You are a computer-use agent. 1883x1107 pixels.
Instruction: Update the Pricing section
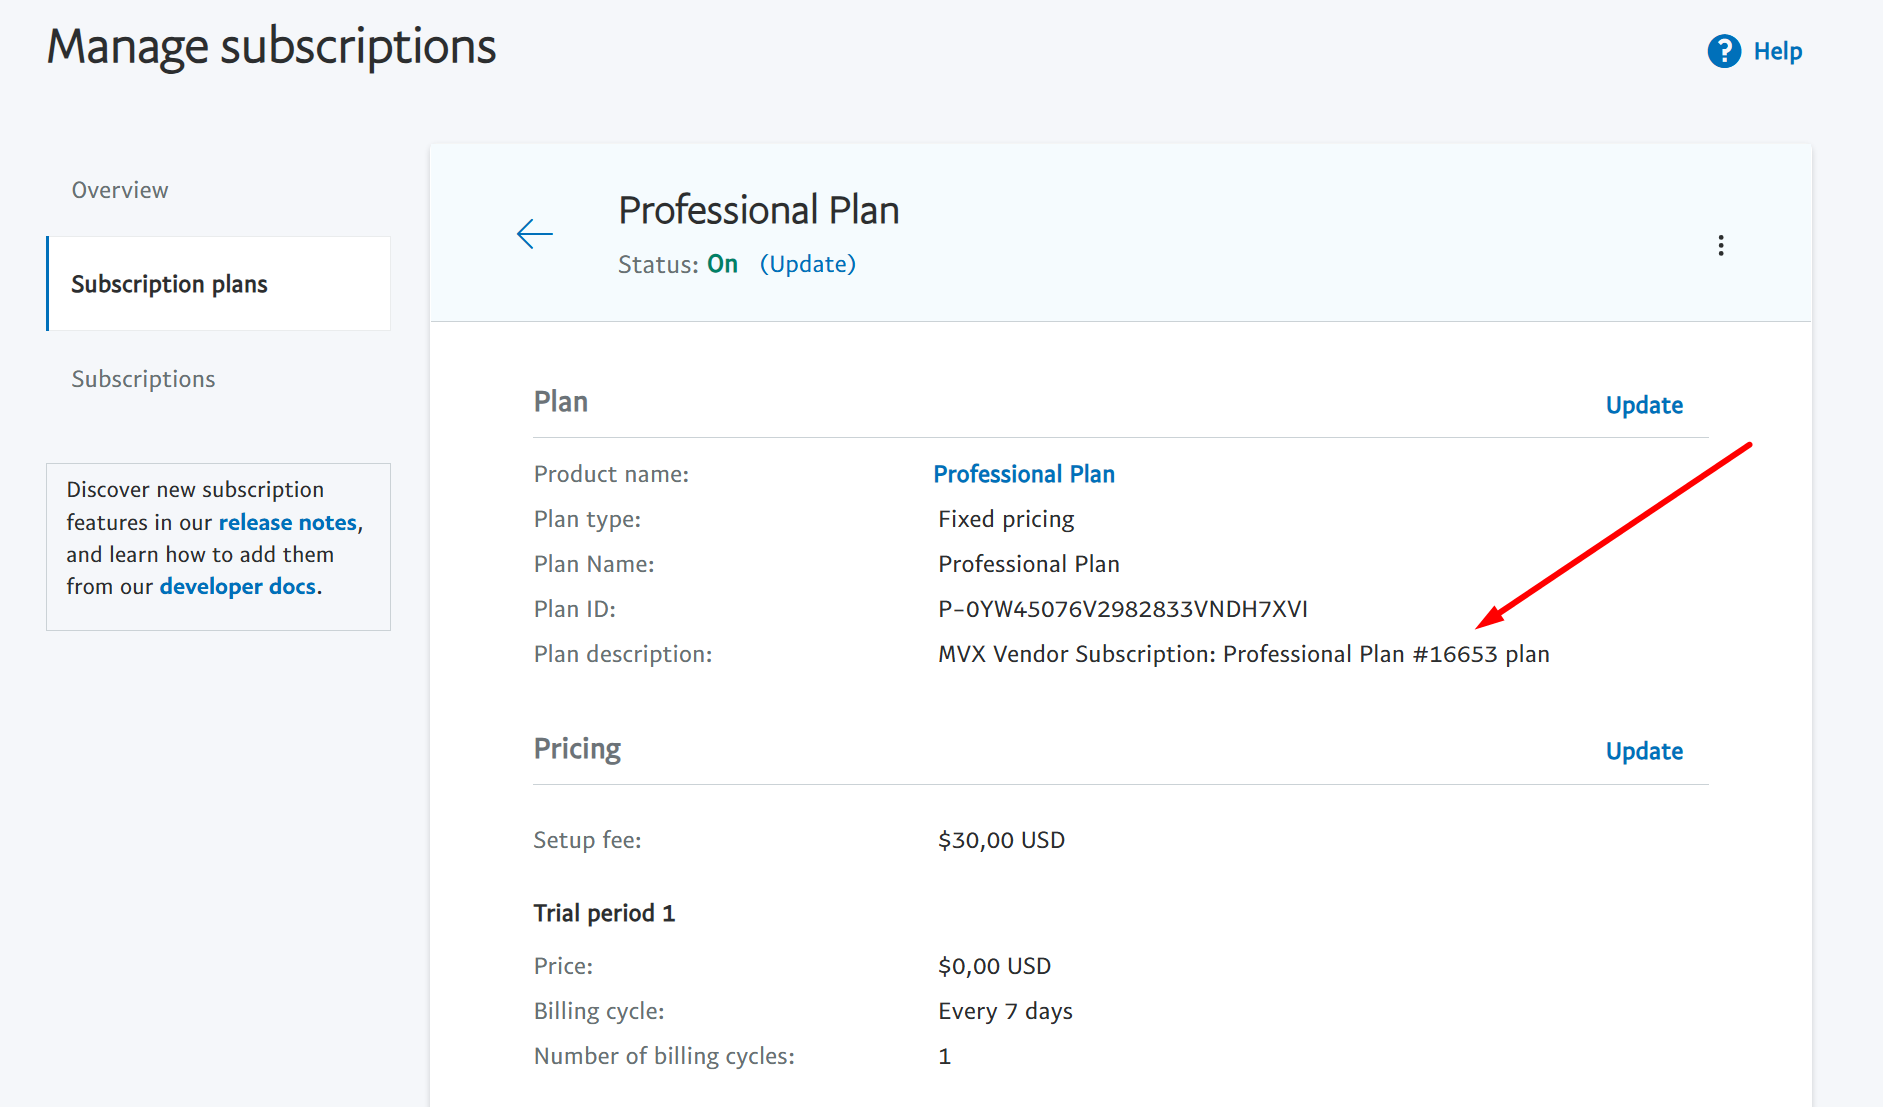coord(1644,751)
